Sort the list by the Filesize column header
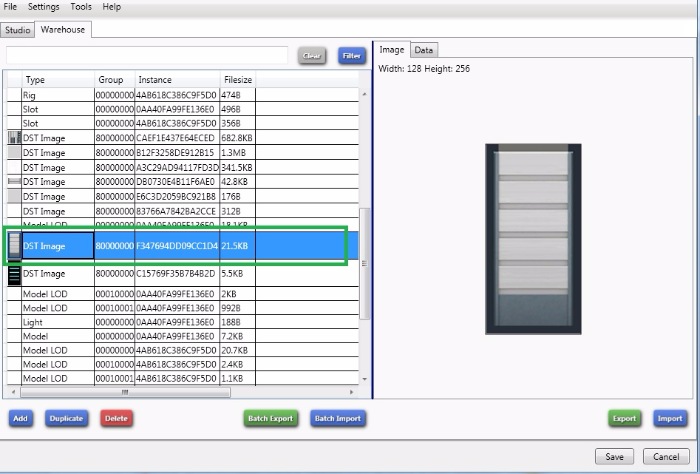 238,79
